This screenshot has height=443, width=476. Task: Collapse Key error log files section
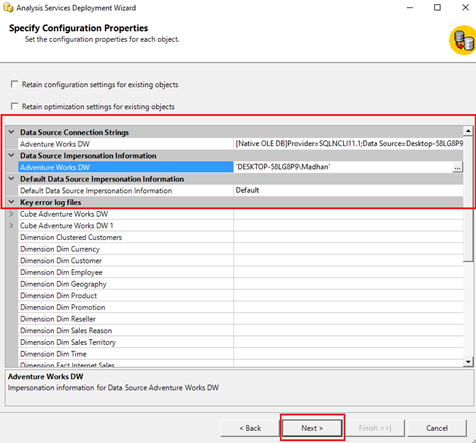pyautogui.click(x=12, y=202)
